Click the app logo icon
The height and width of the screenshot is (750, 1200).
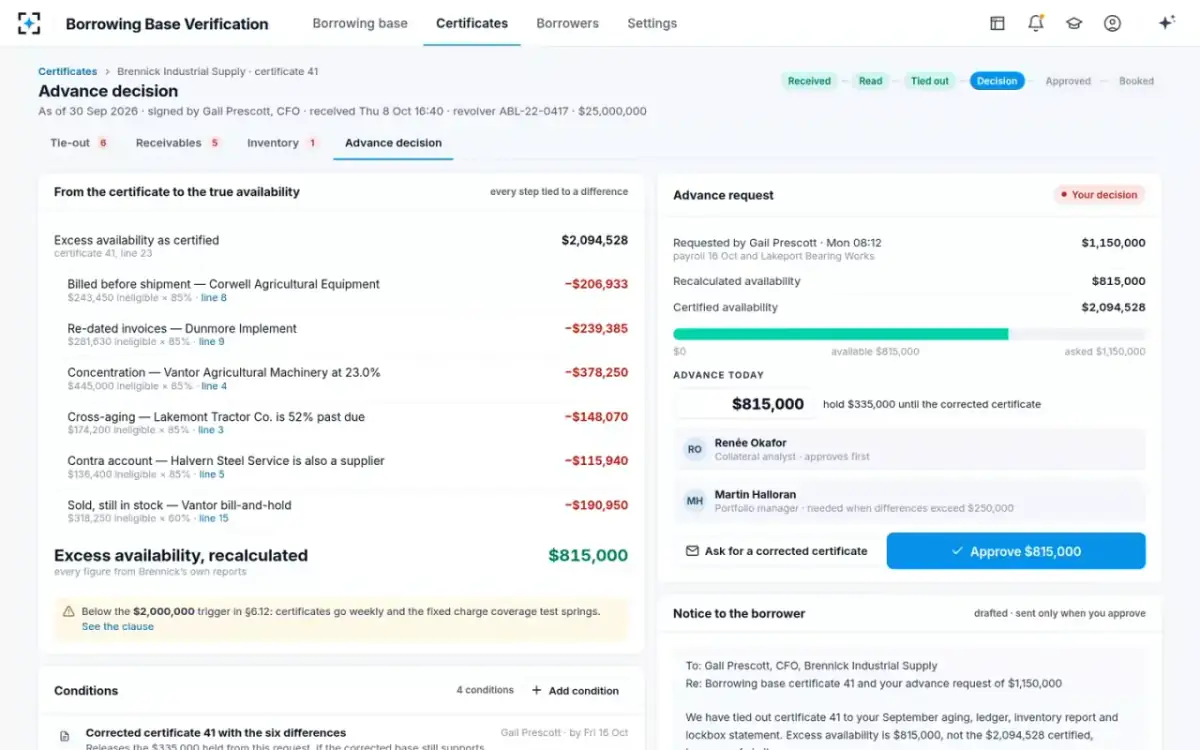click(x=29, y=23)
